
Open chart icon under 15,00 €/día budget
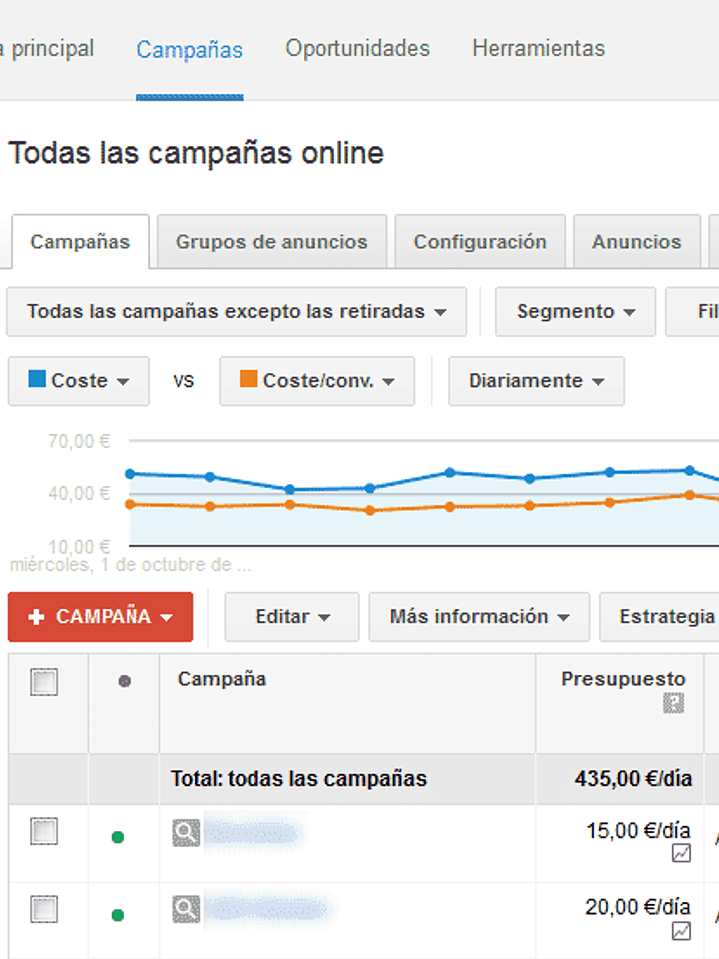click(x=681, y=854)
